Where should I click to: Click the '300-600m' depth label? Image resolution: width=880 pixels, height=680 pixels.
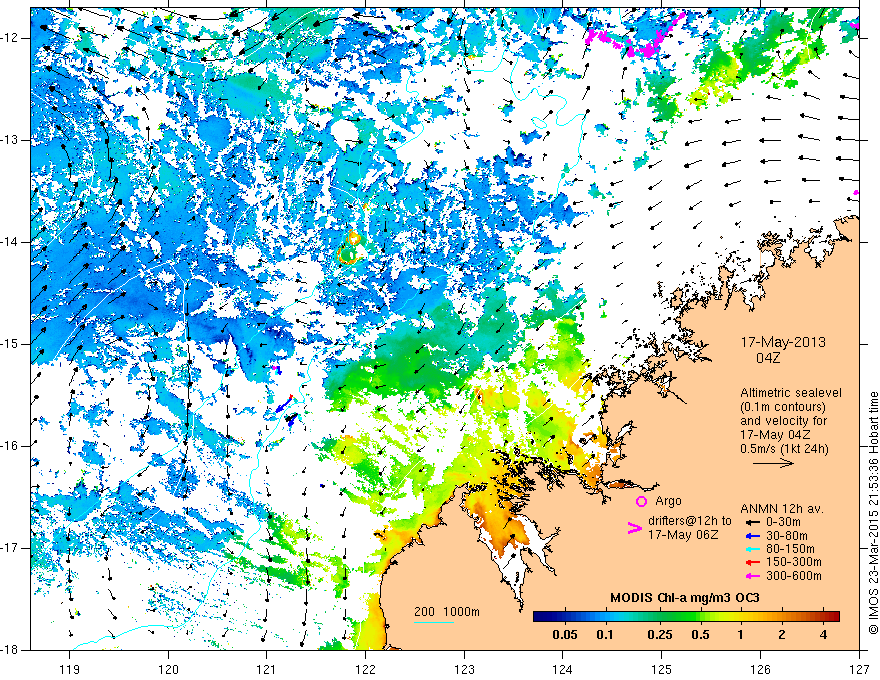pos(794,576)
